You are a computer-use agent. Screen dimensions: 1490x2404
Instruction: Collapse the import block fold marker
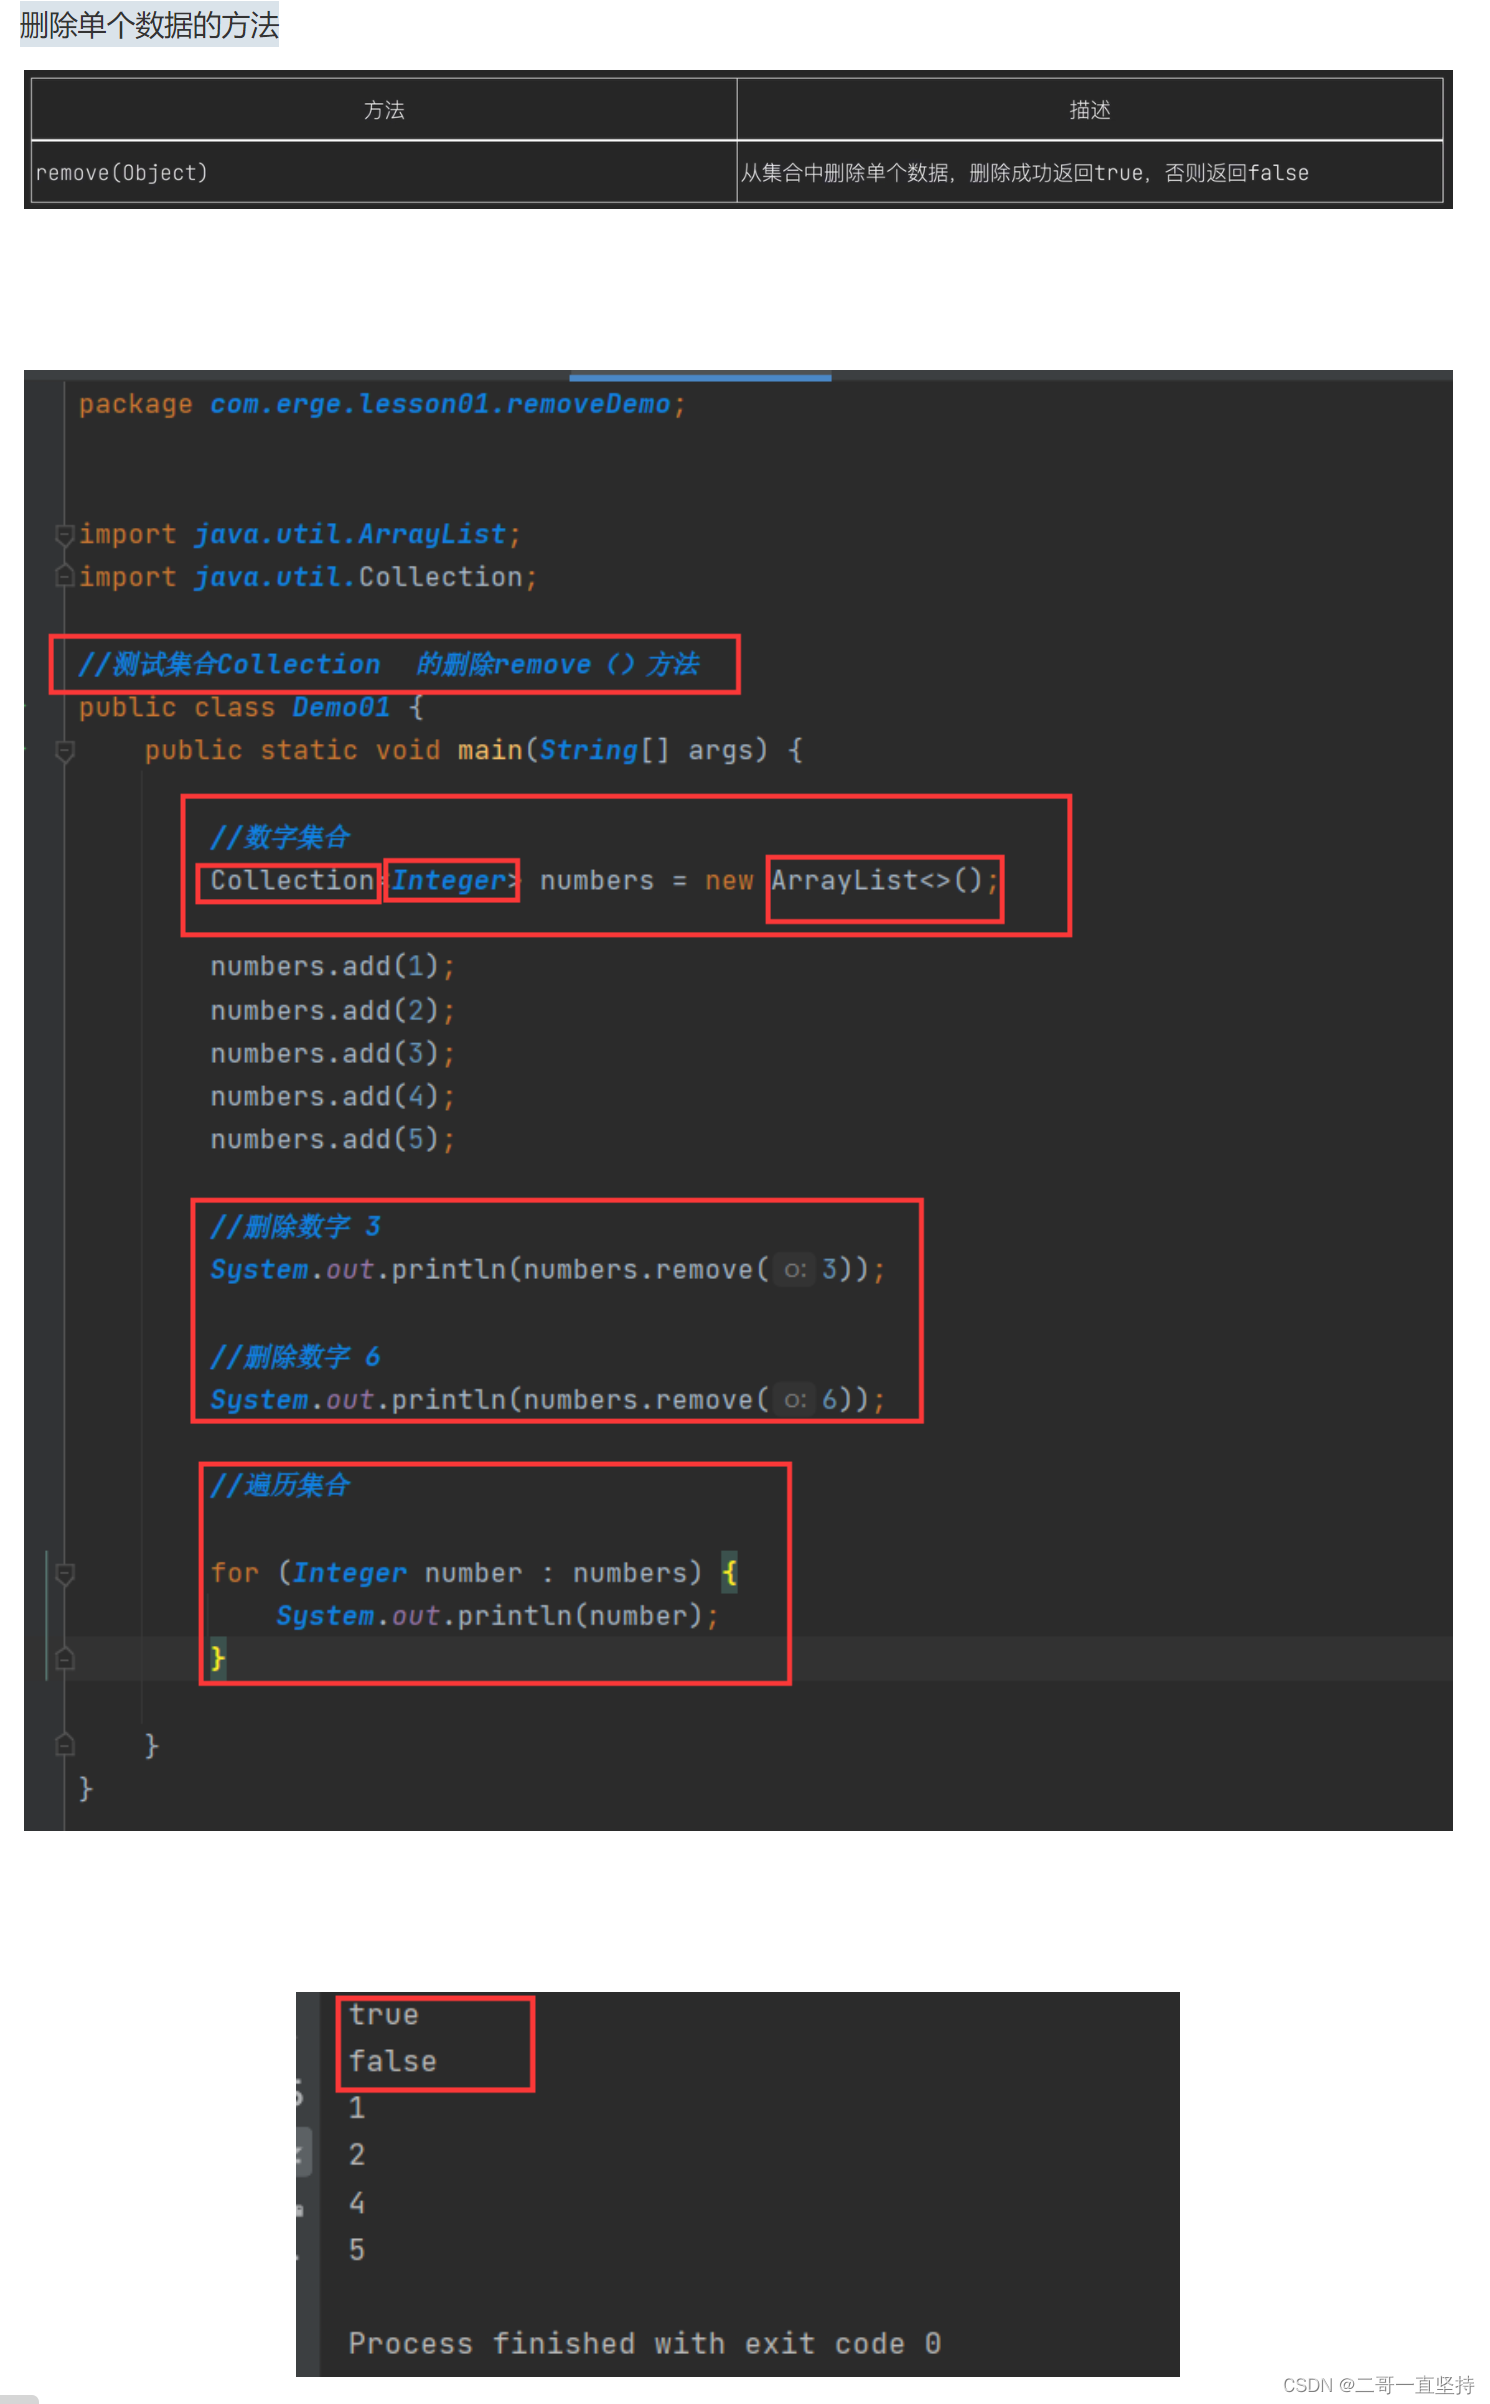[65, 535]
